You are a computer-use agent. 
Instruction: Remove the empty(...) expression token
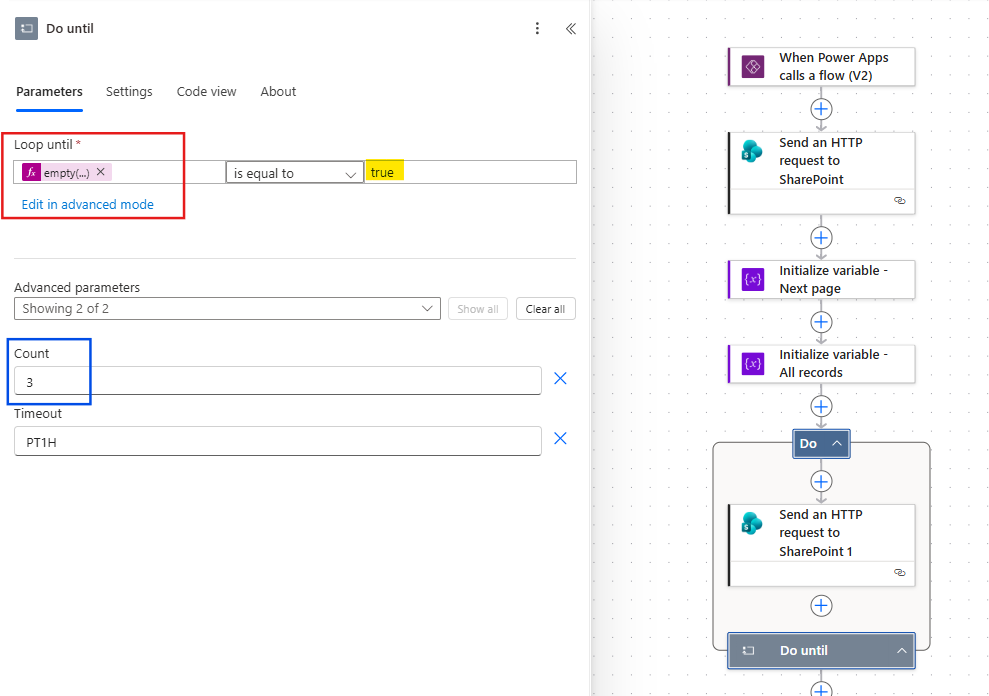tap(101, 172)
